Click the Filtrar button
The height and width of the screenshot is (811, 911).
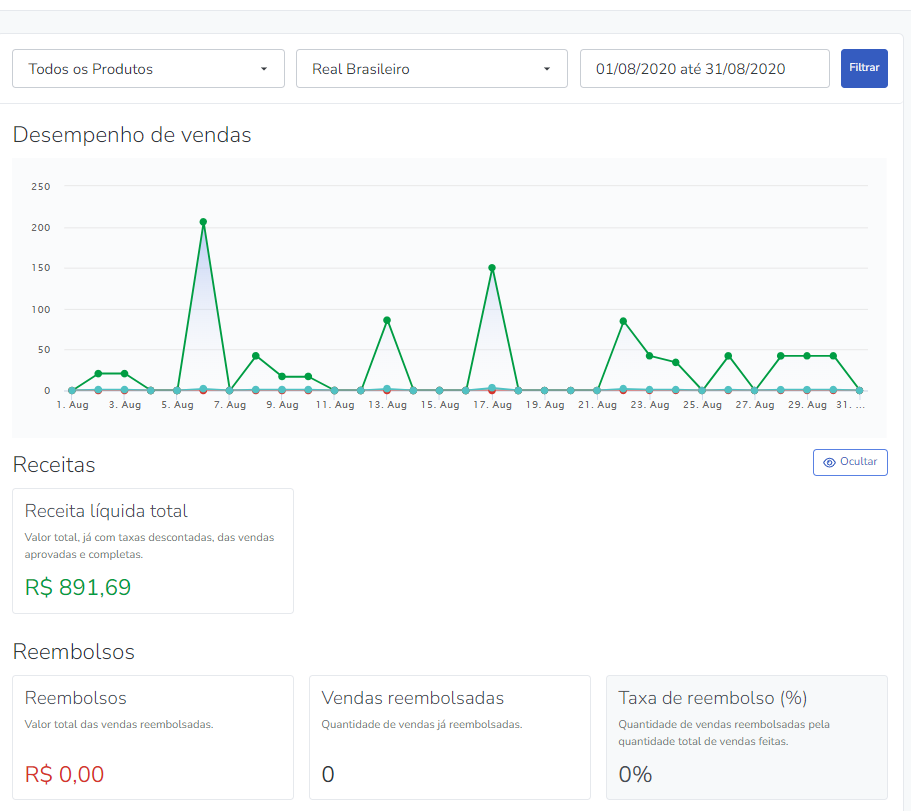(x=864, y=69)
